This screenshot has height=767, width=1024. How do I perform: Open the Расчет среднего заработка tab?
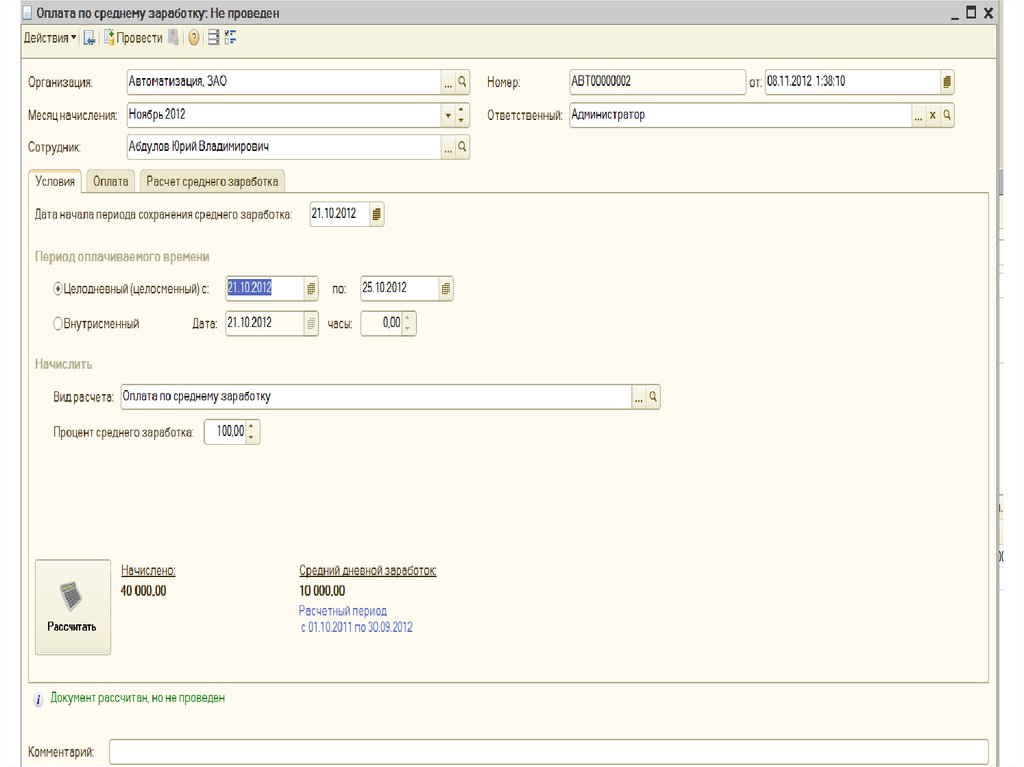(x=212, y=181)
